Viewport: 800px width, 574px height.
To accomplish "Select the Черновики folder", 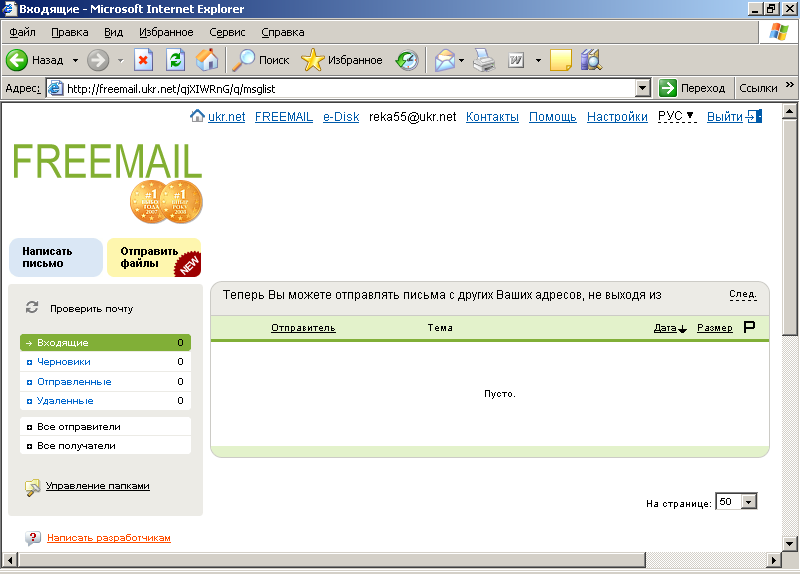I will pos(105,362).
